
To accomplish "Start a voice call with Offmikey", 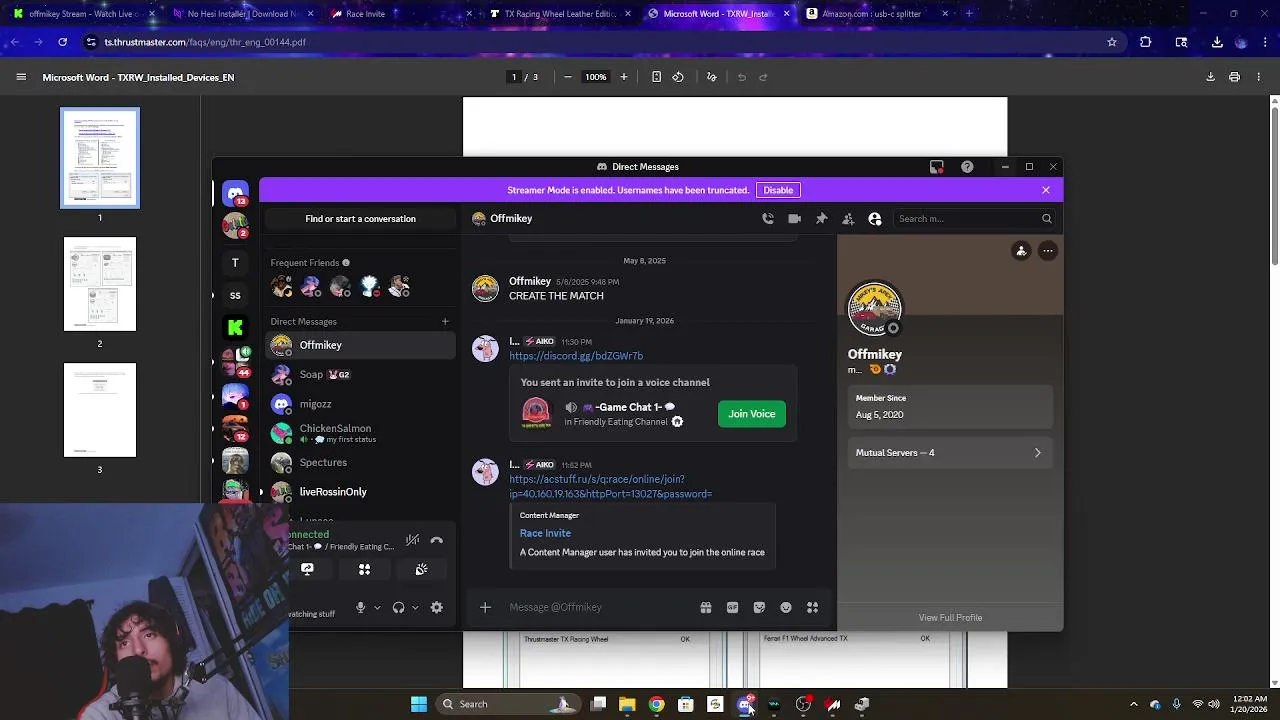I will (768, 218).
